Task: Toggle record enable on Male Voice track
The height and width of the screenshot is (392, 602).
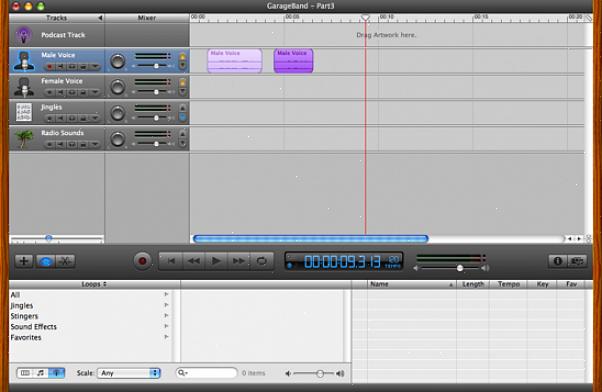Action: pos(49,67)
